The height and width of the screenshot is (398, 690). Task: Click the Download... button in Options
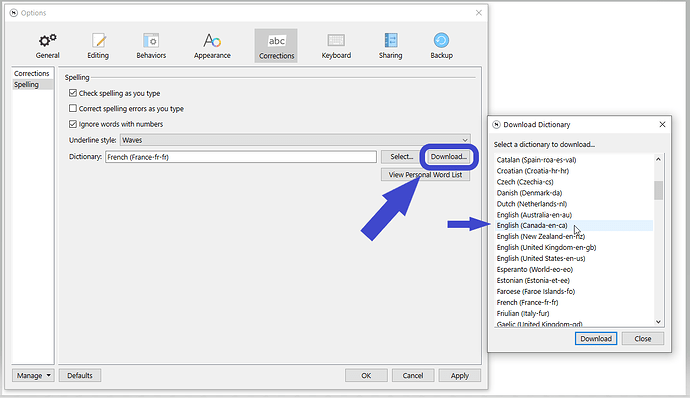[448, 157]
